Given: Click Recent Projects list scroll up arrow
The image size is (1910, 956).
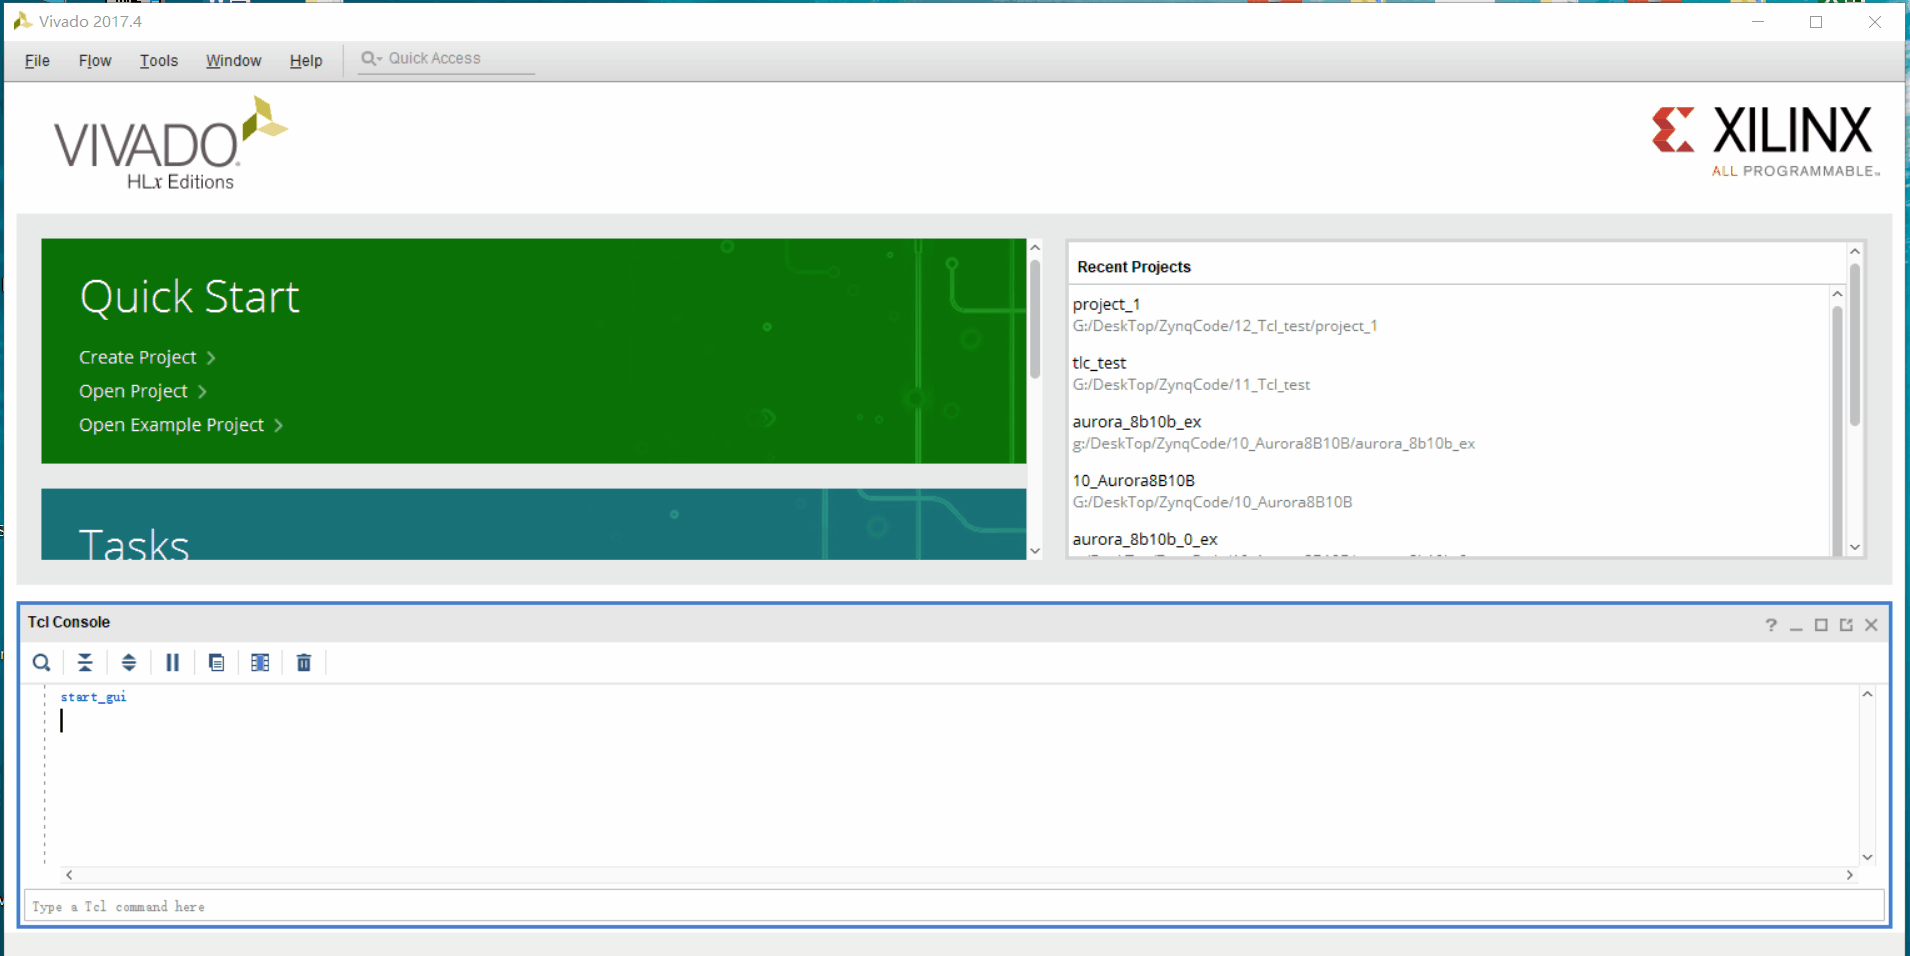Looking at the screenshot, I should [x=1837, y=294].
